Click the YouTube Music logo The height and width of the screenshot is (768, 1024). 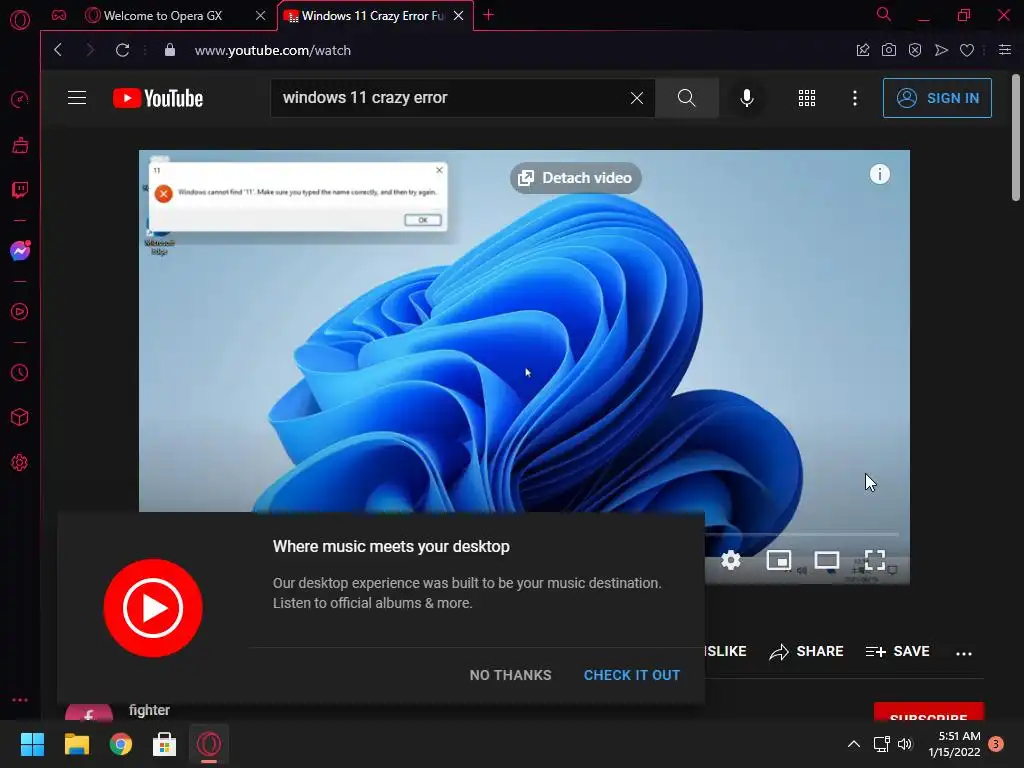point(153,608)
